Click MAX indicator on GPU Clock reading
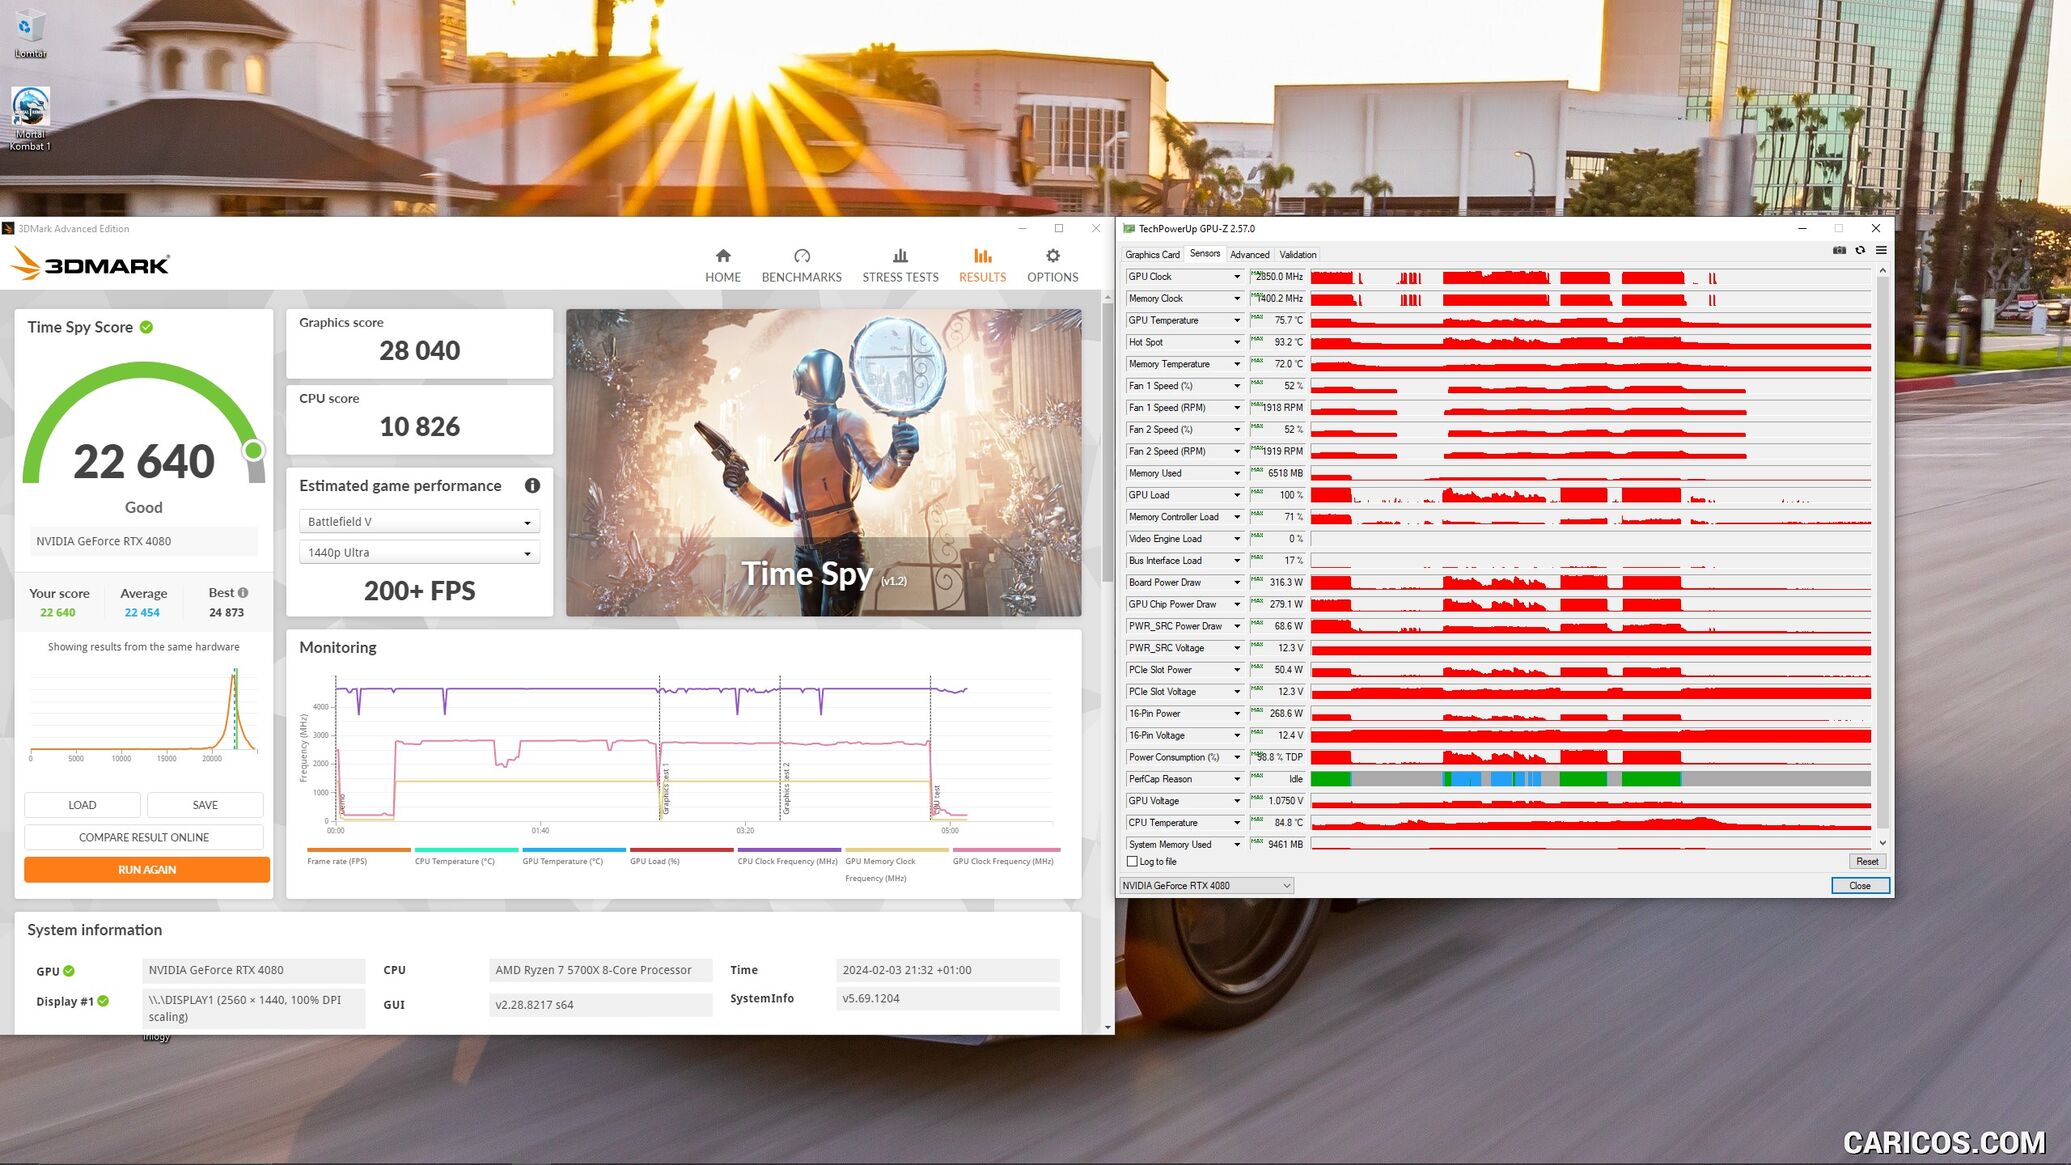The width and height of the screenshot is (2071, 1165). pos(1257,274)
